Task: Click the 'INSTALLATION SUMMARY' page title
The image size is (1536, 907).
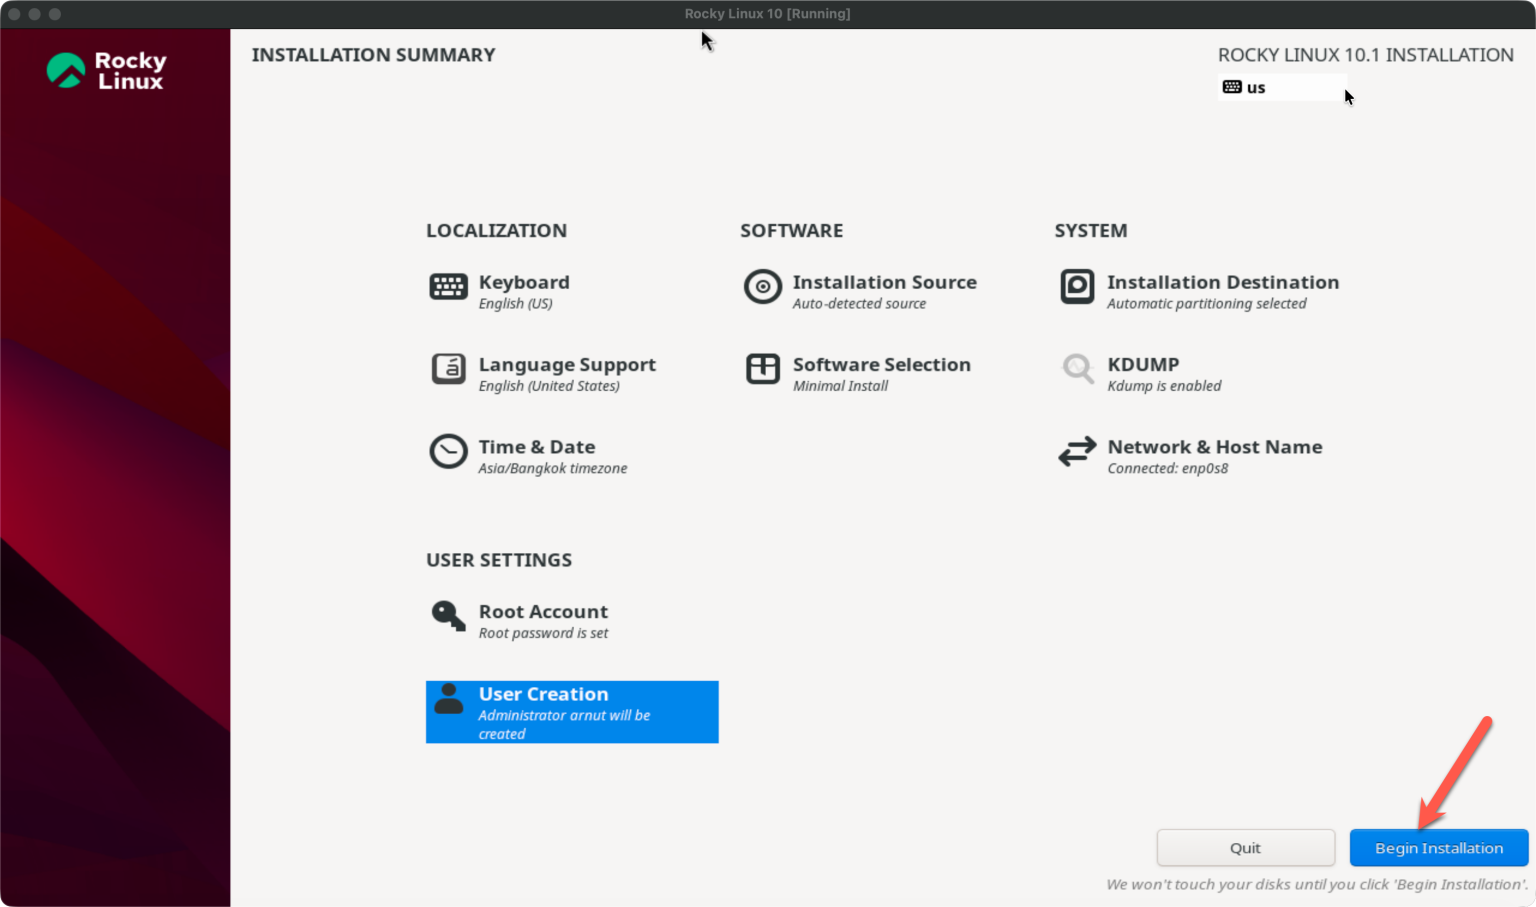Action: pos(373,55)
